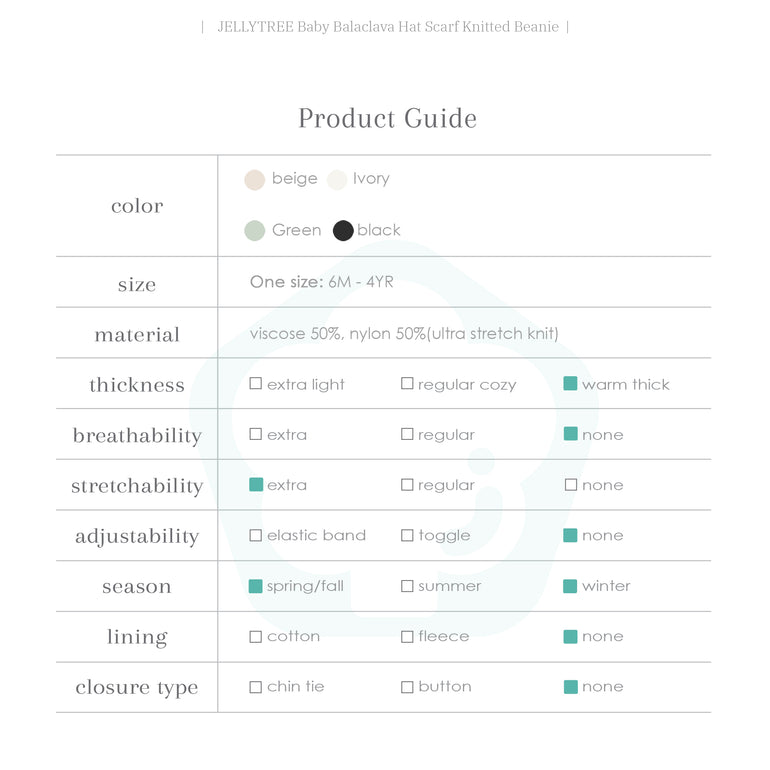
Task: Tick the none stretchability checkbox
Action: 570,485
